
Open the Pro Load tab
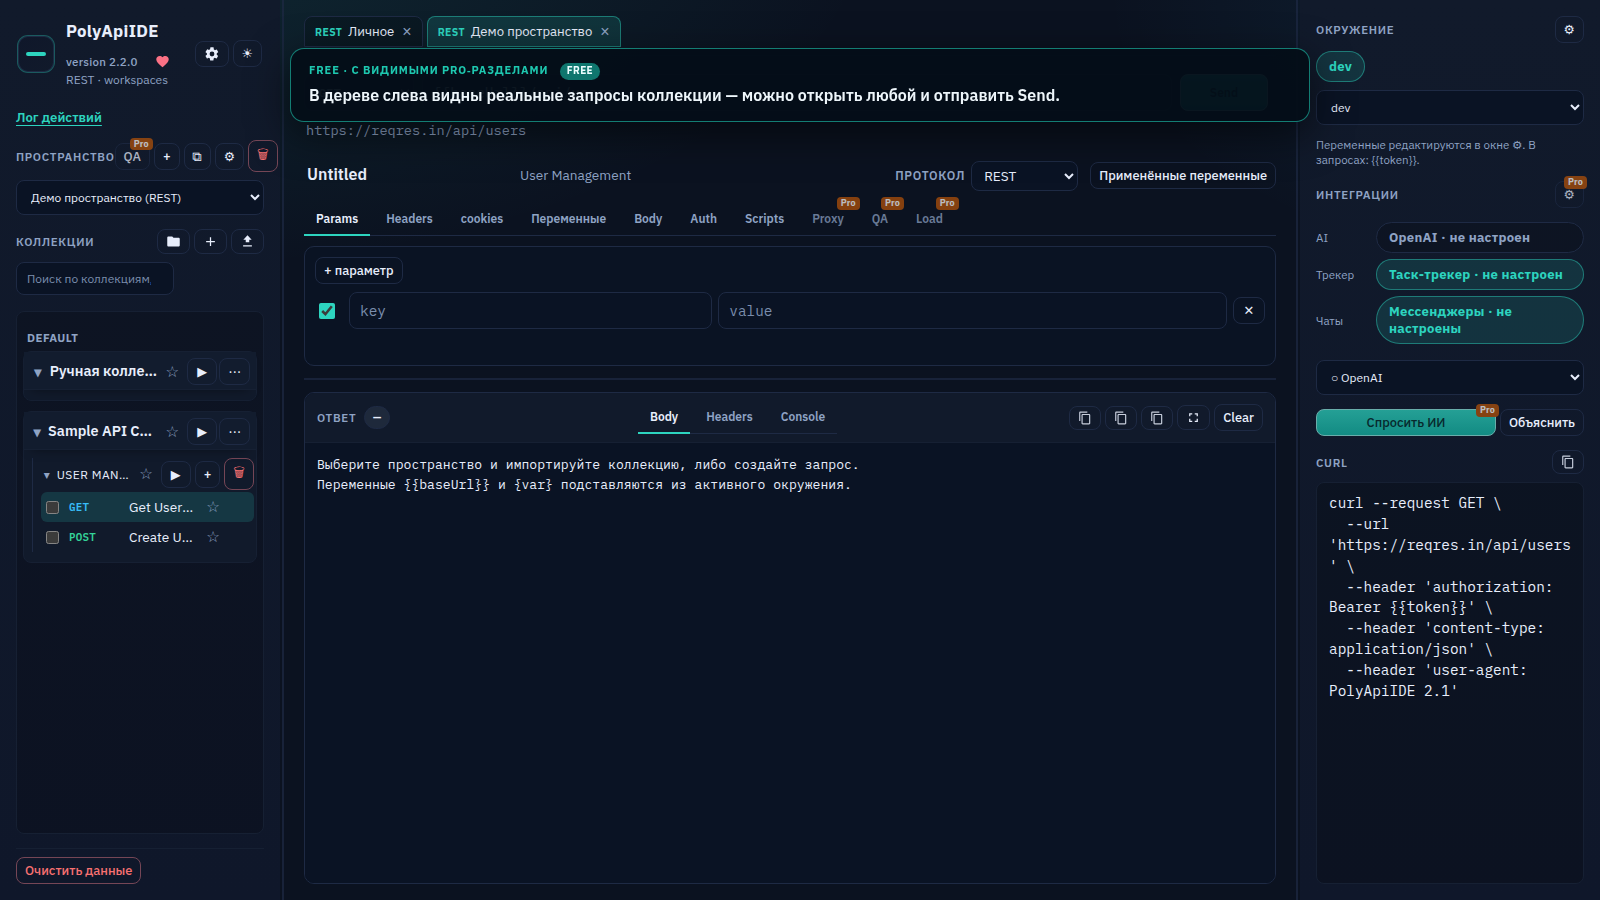coord(929,219)
